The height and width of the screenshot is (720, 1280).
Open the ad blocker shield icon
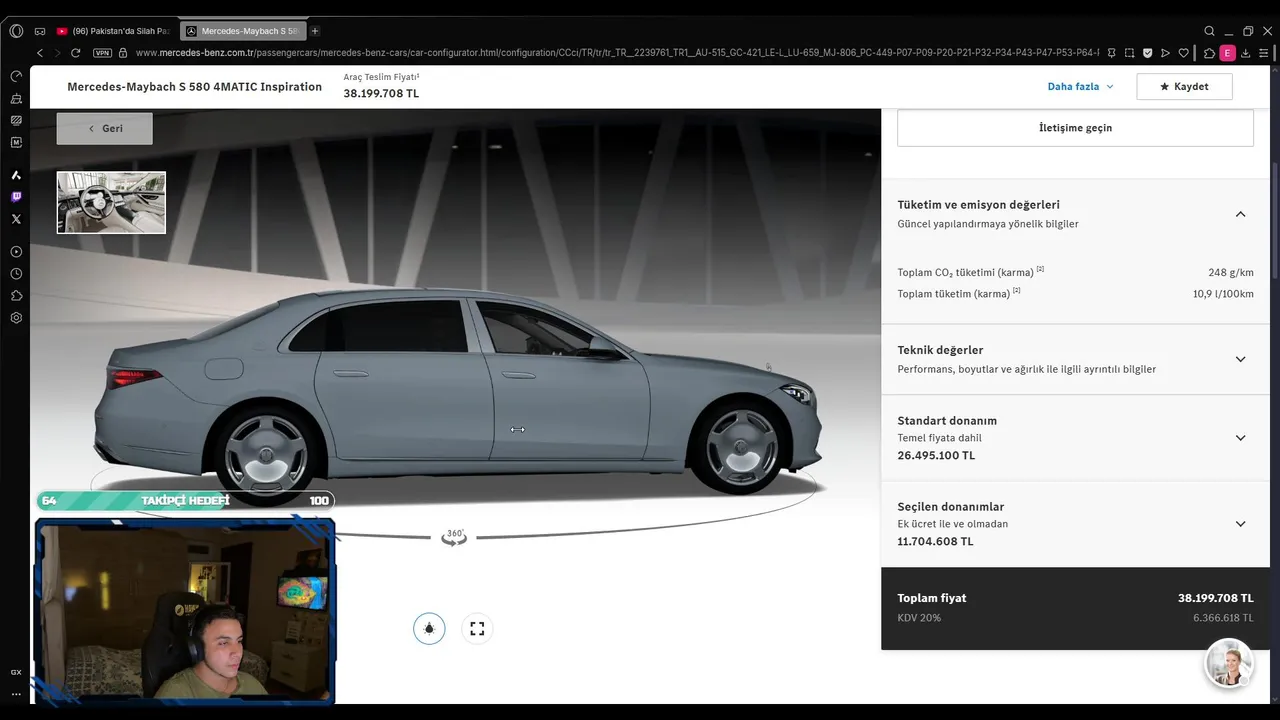(x=1147, y=53)
